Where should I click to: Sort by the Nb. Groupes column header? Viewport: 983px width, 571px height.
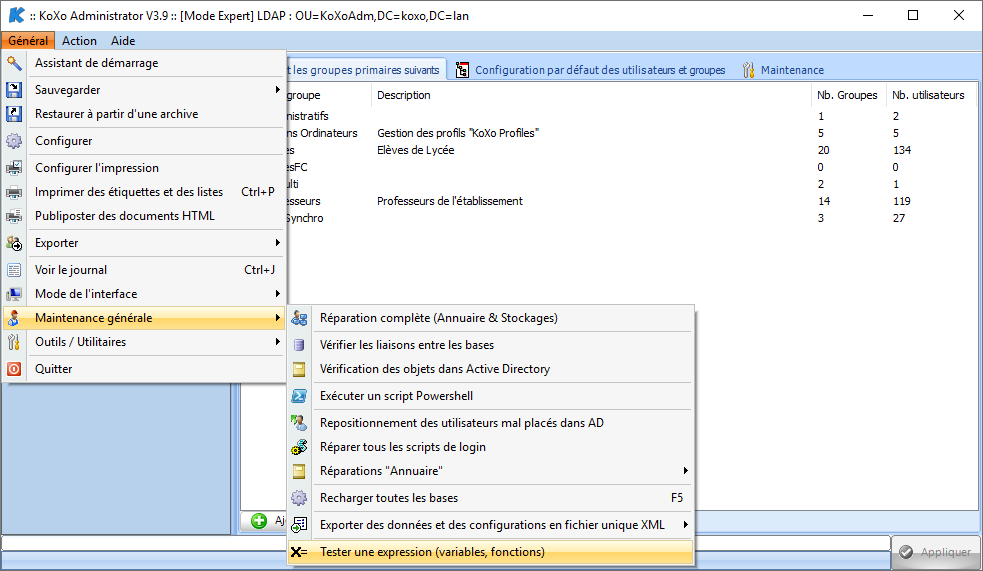pyautogui.click(x=847, y=95)
